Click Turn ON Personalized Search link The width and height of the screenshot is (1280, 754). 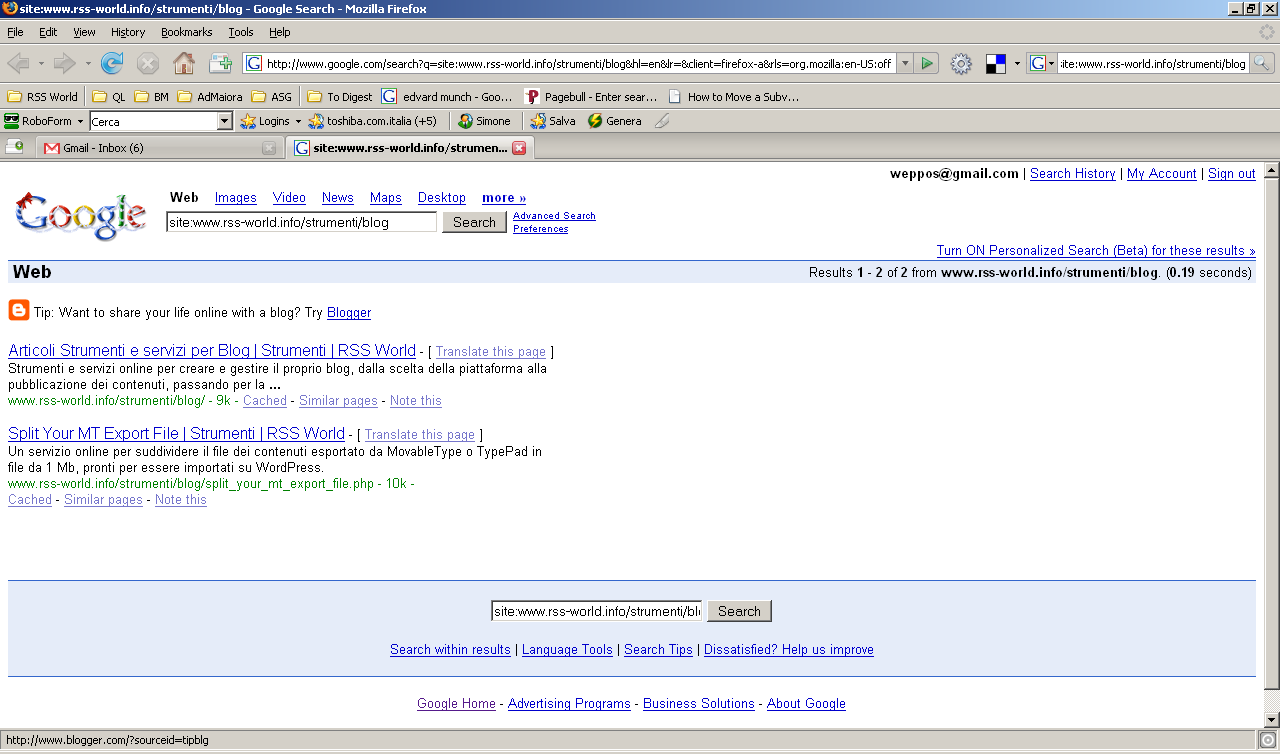point(1096,251)
